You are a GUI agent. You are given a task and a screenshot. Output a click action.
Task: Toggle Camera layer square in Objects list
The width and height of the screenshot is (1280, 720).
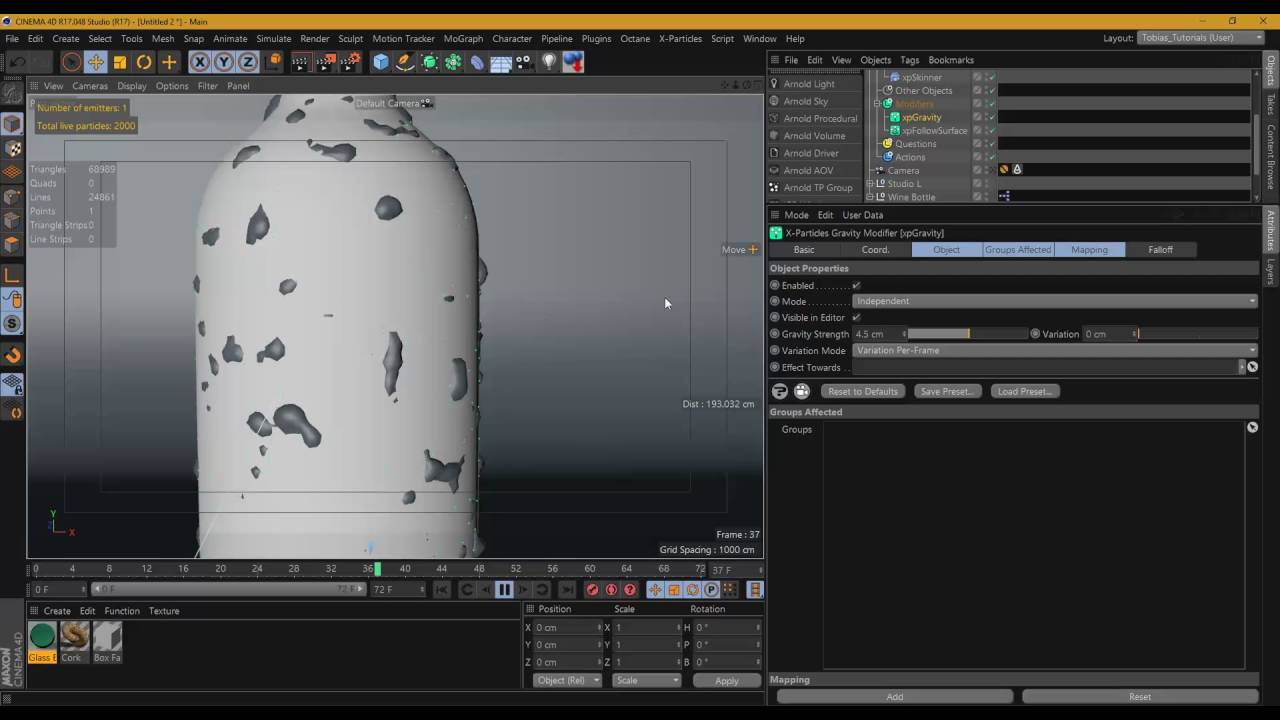977,170
